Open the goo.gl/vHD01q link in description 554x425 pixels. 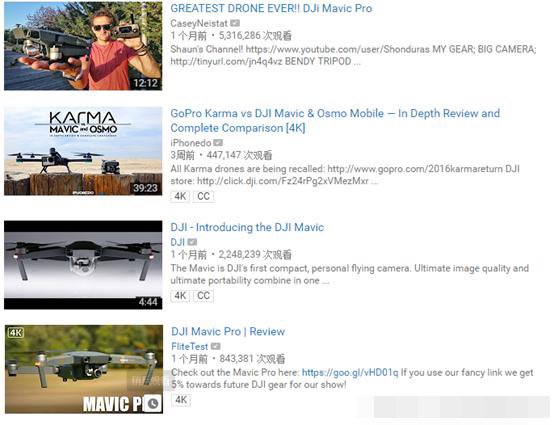pyautogui.click(x=350, y=372)
